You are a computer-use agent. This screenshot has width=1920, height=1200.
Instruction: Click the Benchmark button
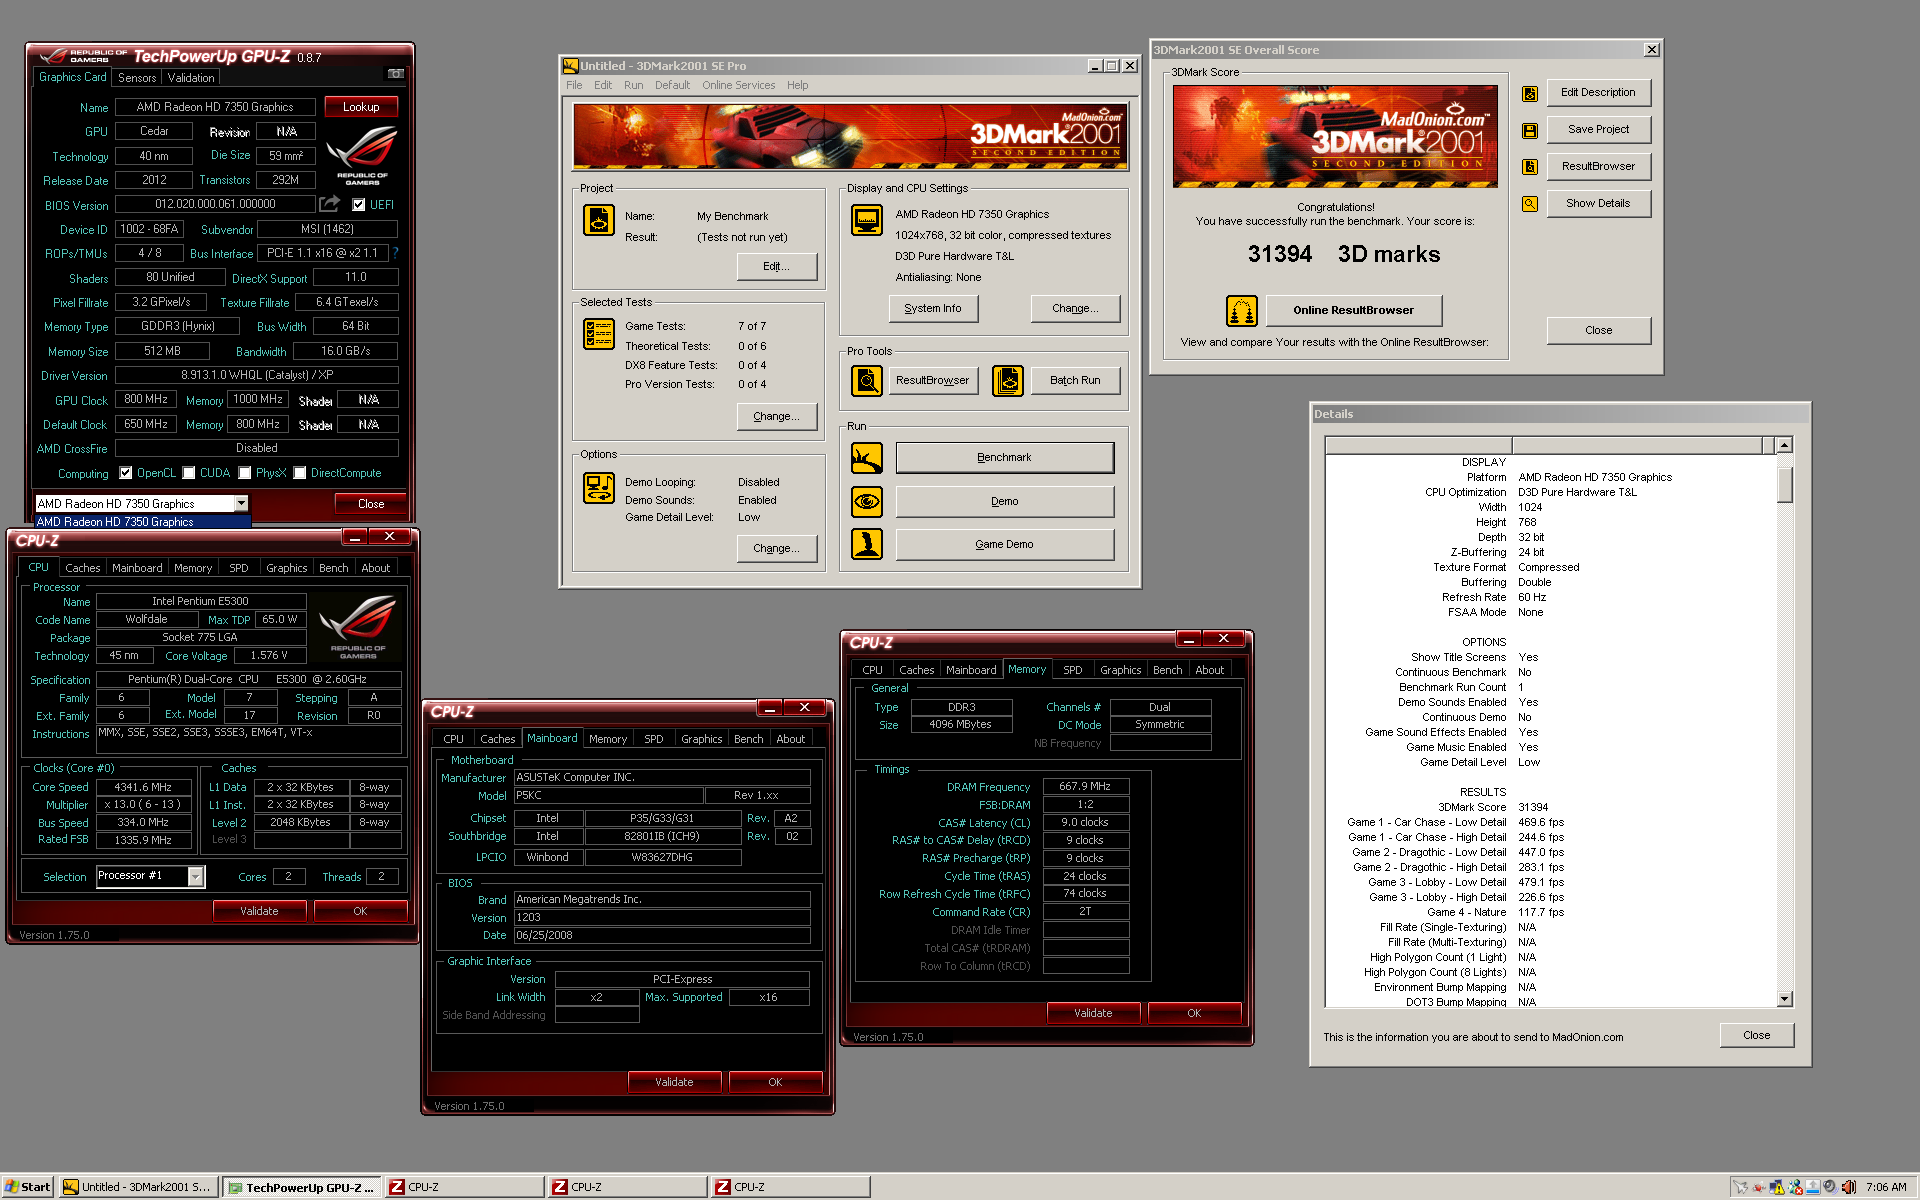point(1004,457)
